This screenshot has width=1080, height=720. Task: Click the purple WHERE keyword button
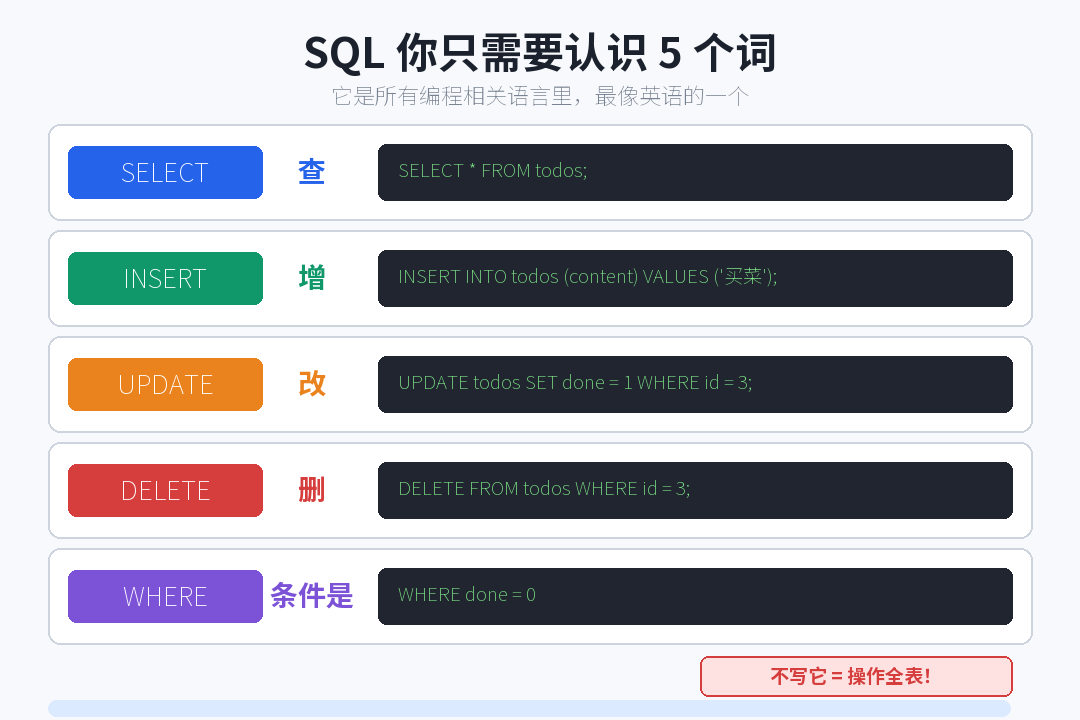pos(165,597)
